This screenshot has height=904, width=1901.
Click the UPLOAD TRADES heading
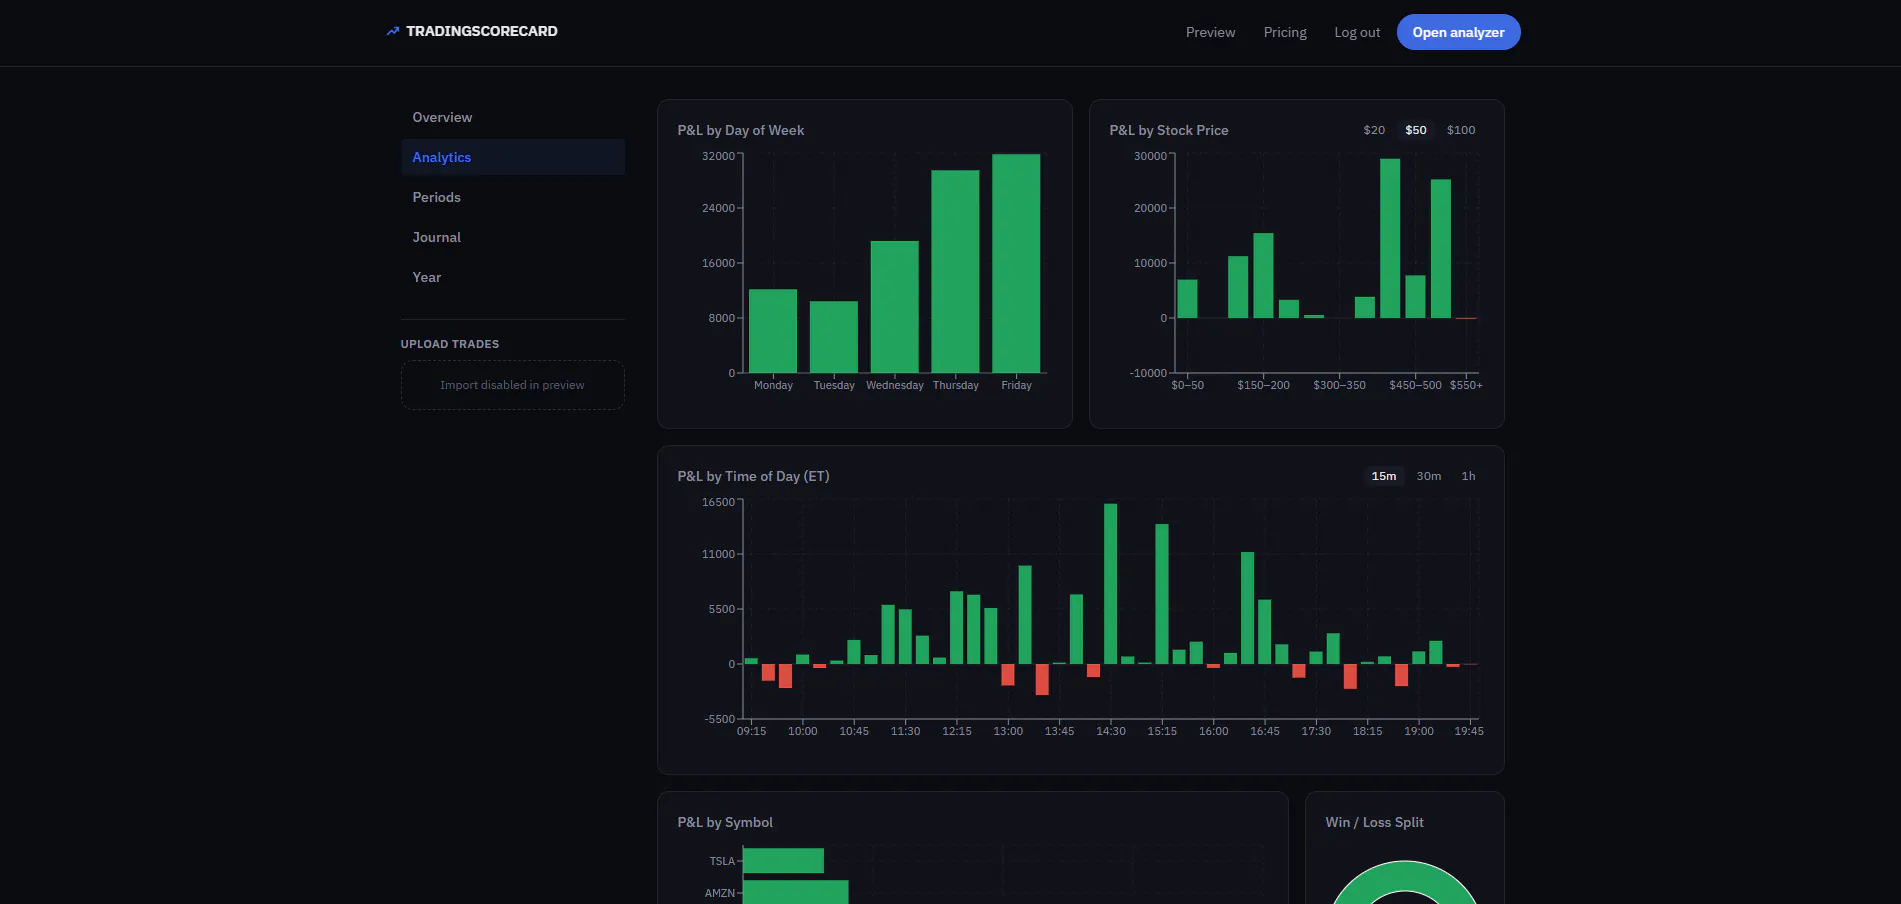450,344
